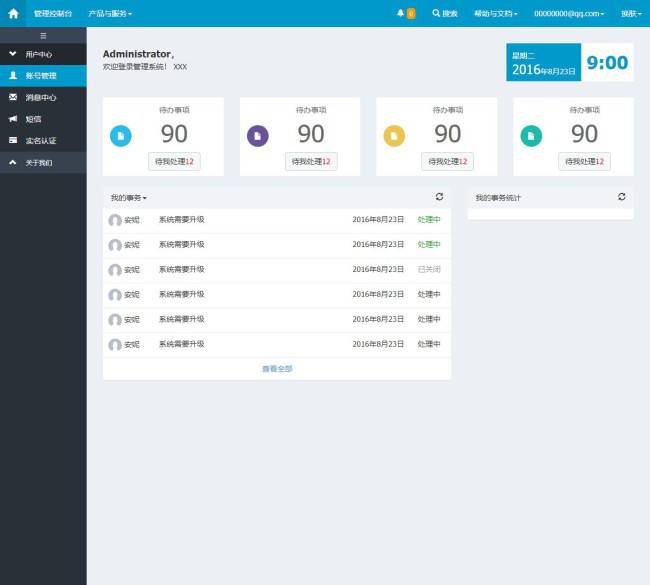This screenshot has height=585, width=650.
Task: Click the 星期二 2016年8月23日 date tile
Action: pos(543,63)
